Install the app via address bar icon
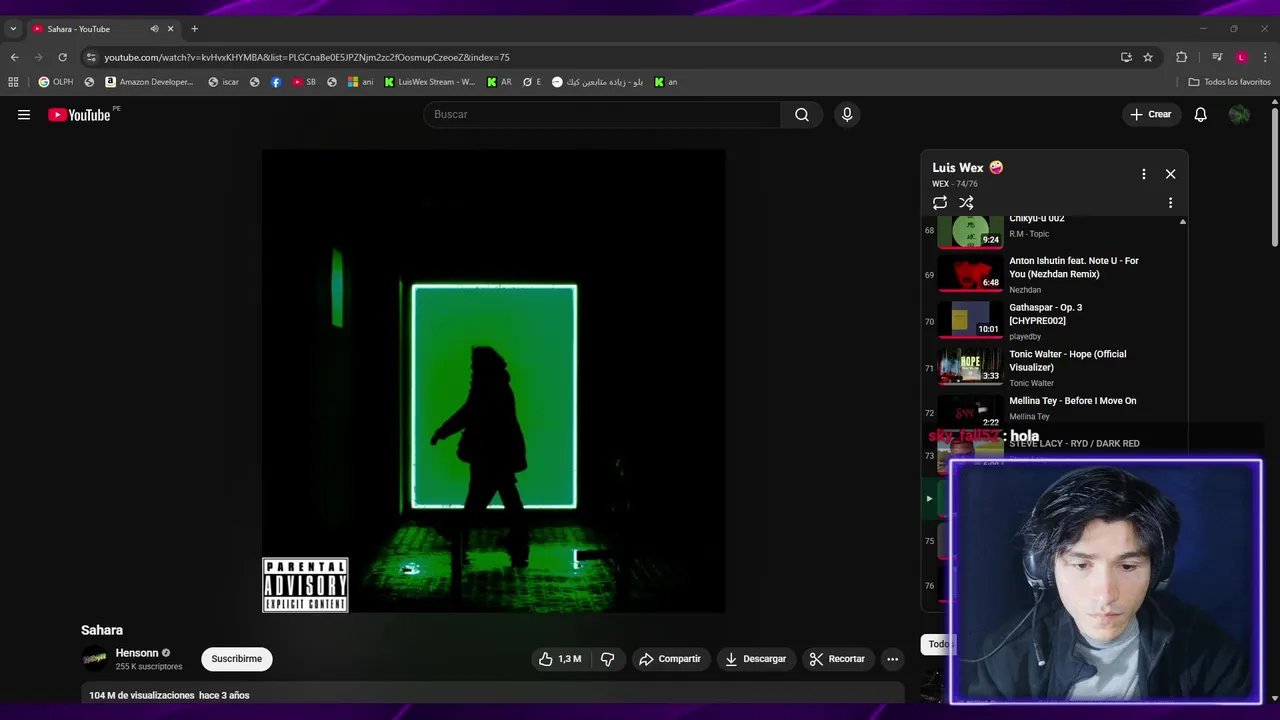 (x=1126, y=57)
